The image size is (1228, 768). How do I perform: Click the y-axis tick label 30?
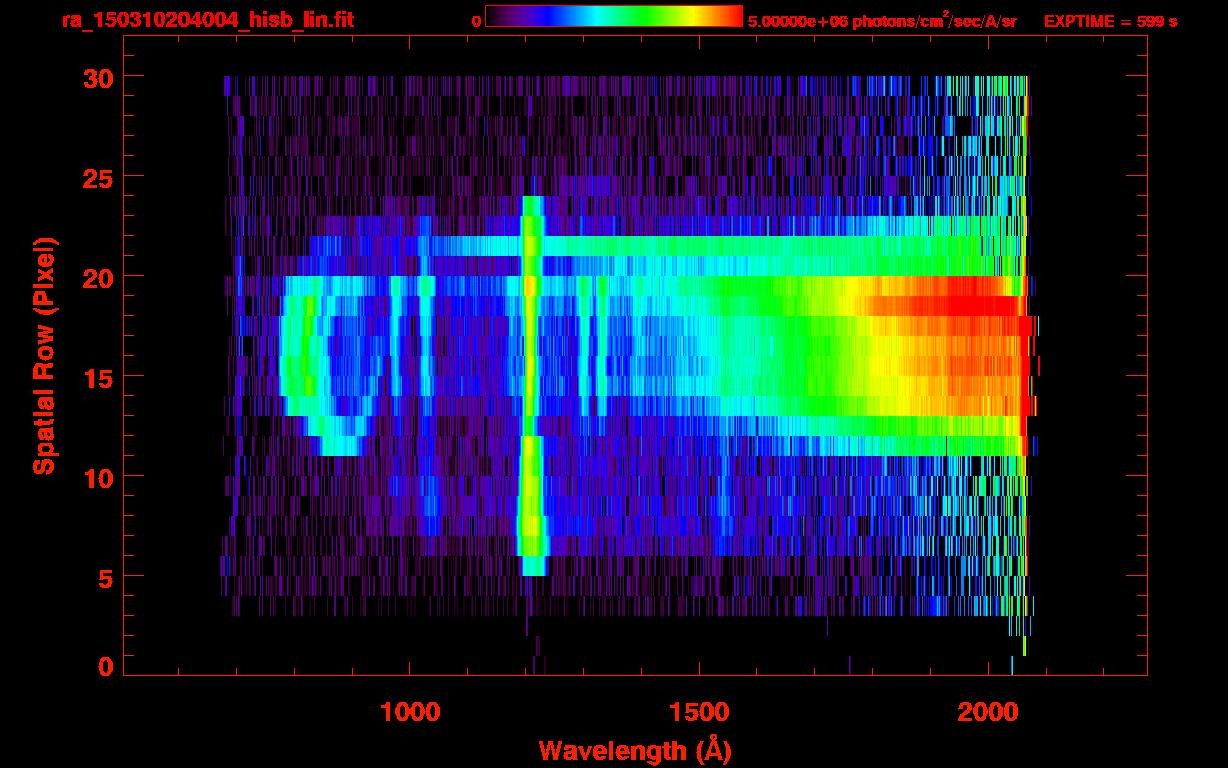coord(97,77)
